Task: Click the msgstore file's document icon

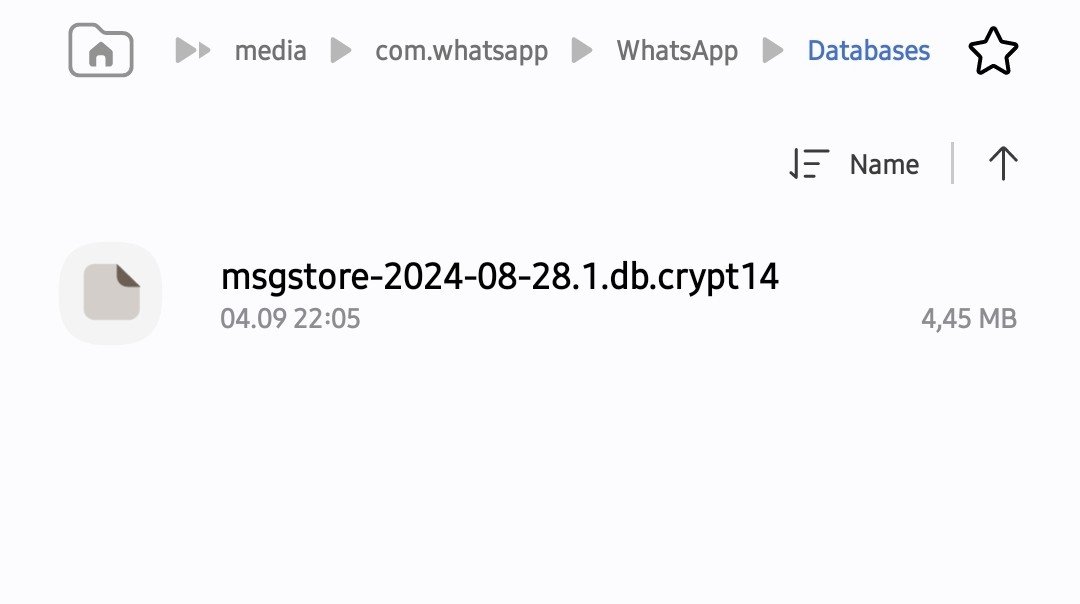Action: 111,292
